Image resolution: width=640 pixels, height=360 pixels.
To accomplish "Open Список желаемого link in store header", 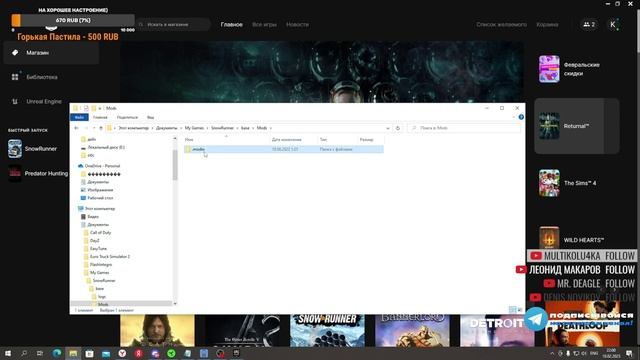I will pyautogui.click(x=501, y=24).
